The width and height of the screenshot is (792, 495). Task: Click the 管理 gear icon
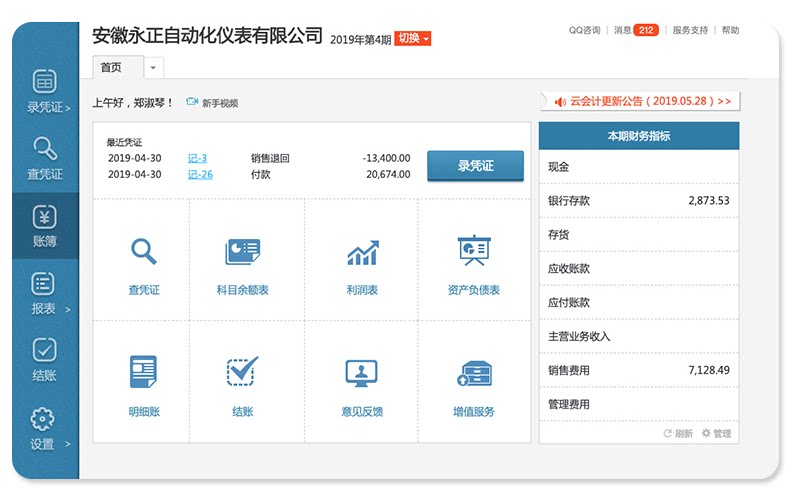click(x=706, y=433)
